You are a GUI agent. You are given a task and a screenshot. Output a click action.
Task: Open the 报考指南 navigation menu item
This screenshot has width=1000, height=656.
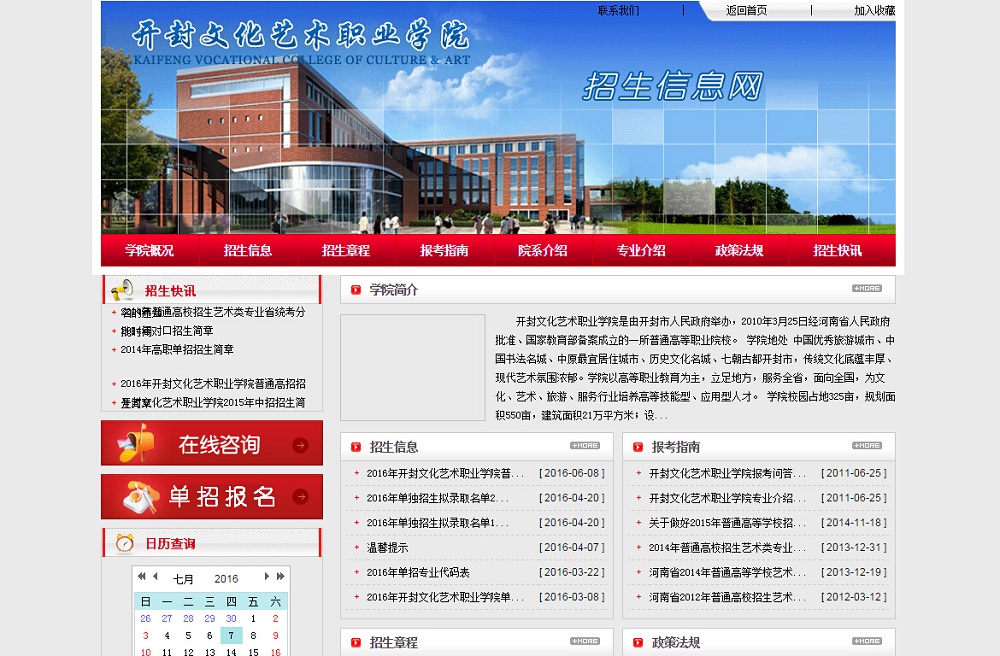pyautogui.click(x=444, y=251)
